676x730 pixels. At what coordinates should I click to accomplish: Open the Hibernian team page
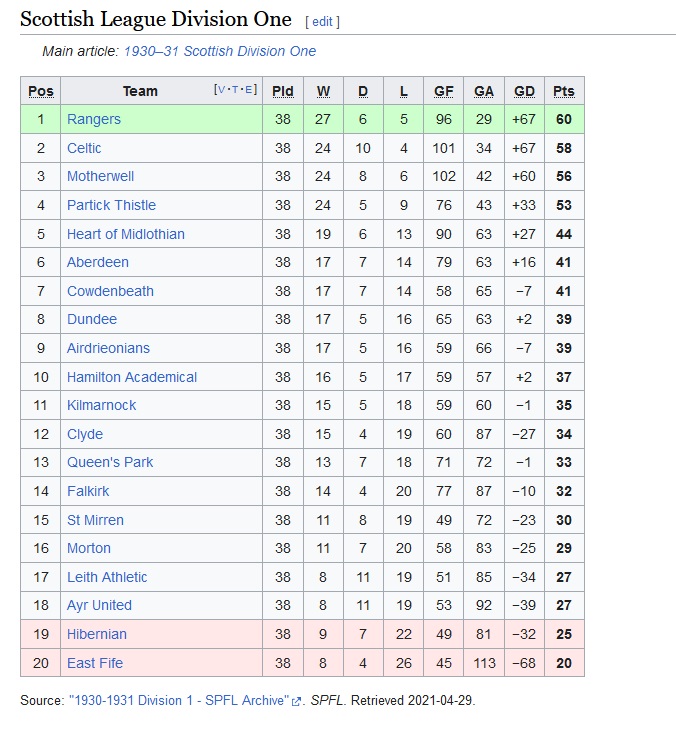click(x=97, y=634)
